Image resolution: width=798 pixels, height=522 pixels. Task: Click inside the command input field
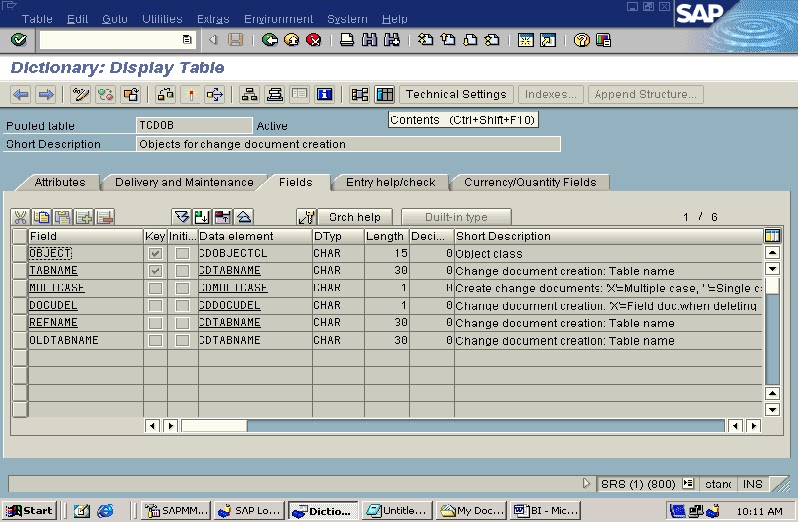coord(110,40)
